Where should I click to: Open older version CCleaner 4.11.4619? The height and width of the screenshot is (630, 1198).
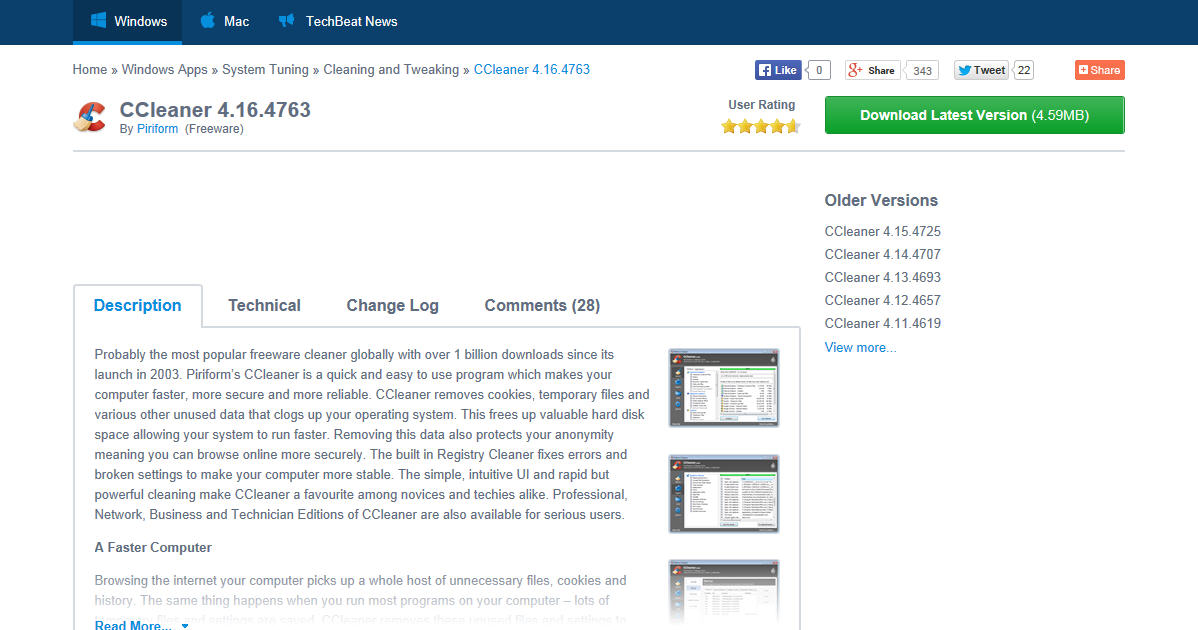(882, 323)
